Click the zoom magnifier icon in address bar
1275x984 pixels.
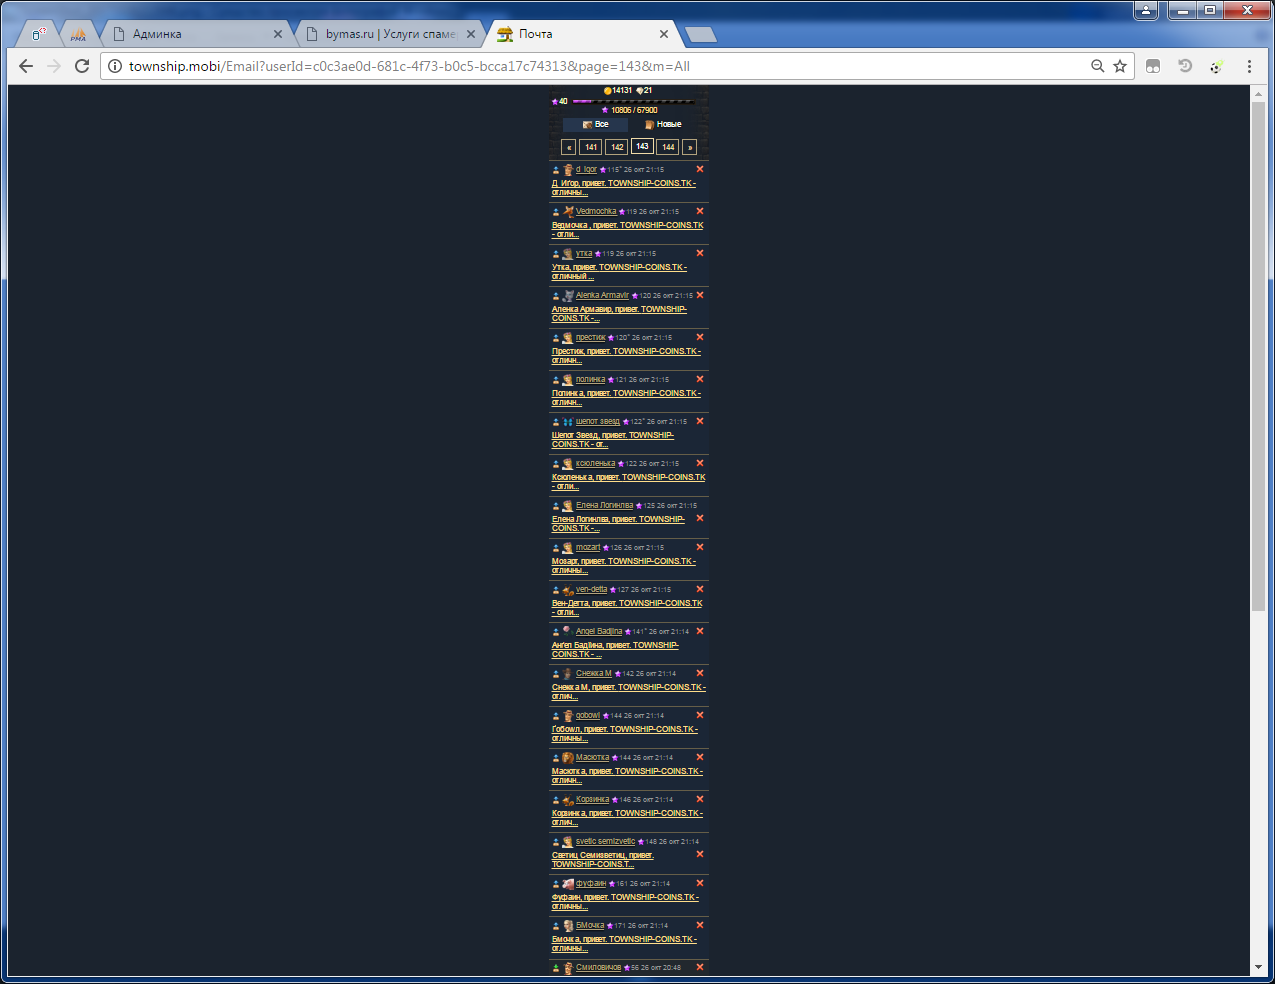coord(1097,66)
